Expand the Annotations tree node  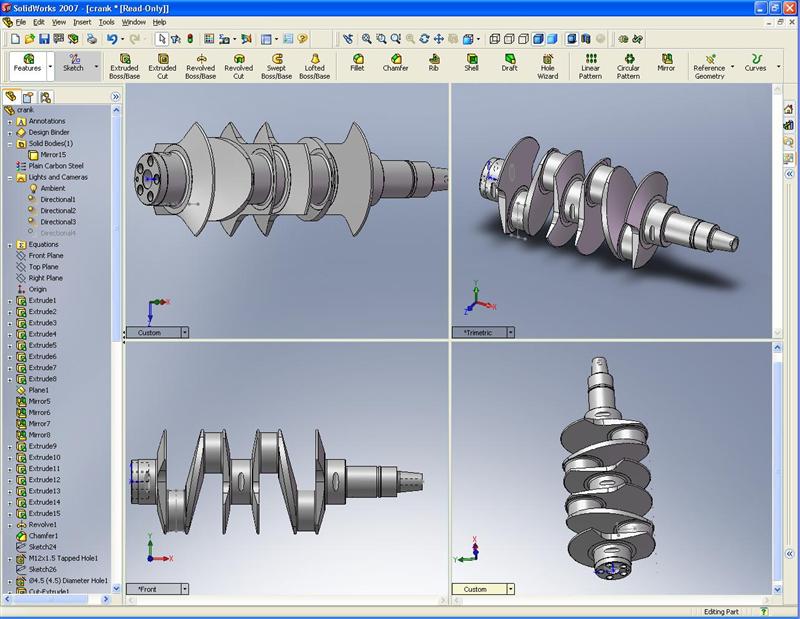tap(10, 121)
